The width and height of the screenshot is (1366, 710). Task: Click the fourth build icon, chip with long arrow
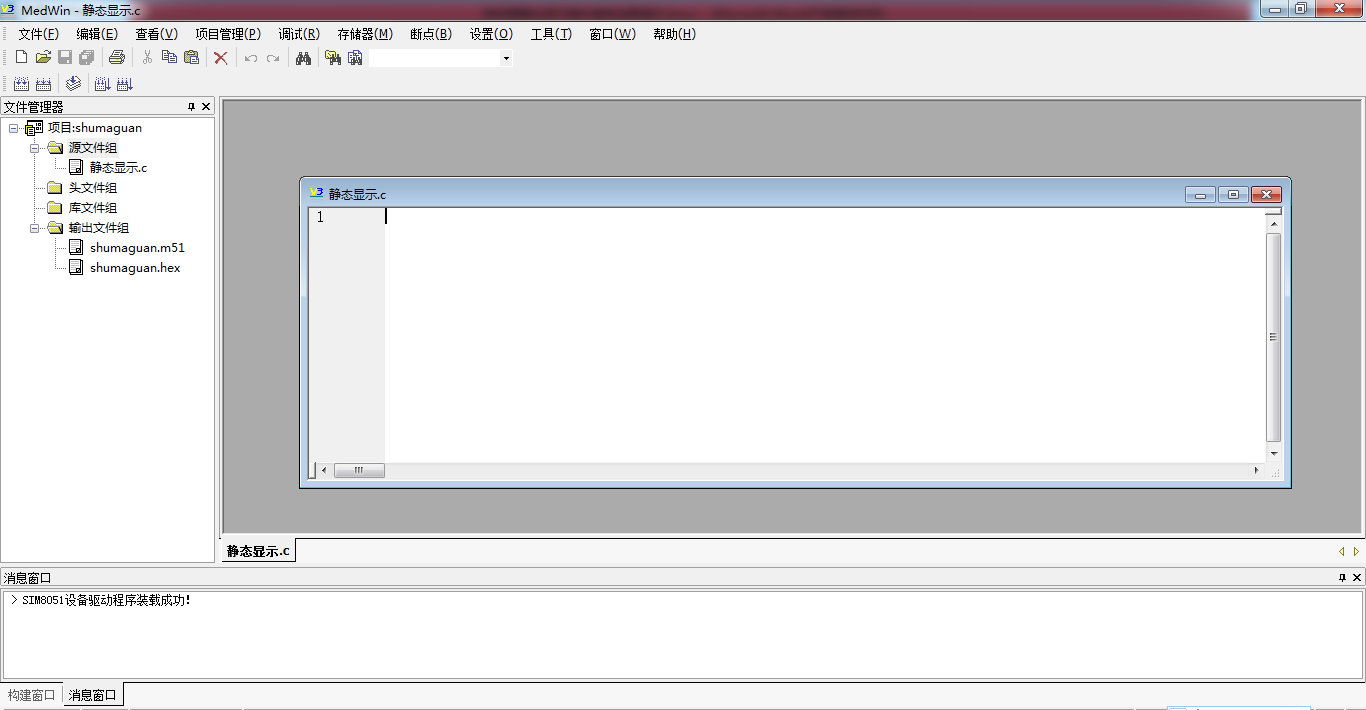click(102, 84)
